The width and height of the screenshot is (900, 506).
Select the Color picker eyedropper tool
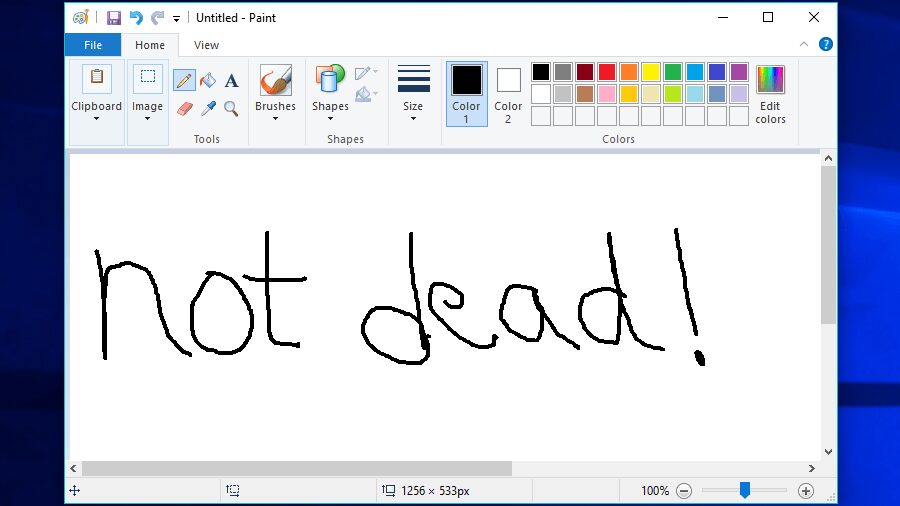click(208, 108)
